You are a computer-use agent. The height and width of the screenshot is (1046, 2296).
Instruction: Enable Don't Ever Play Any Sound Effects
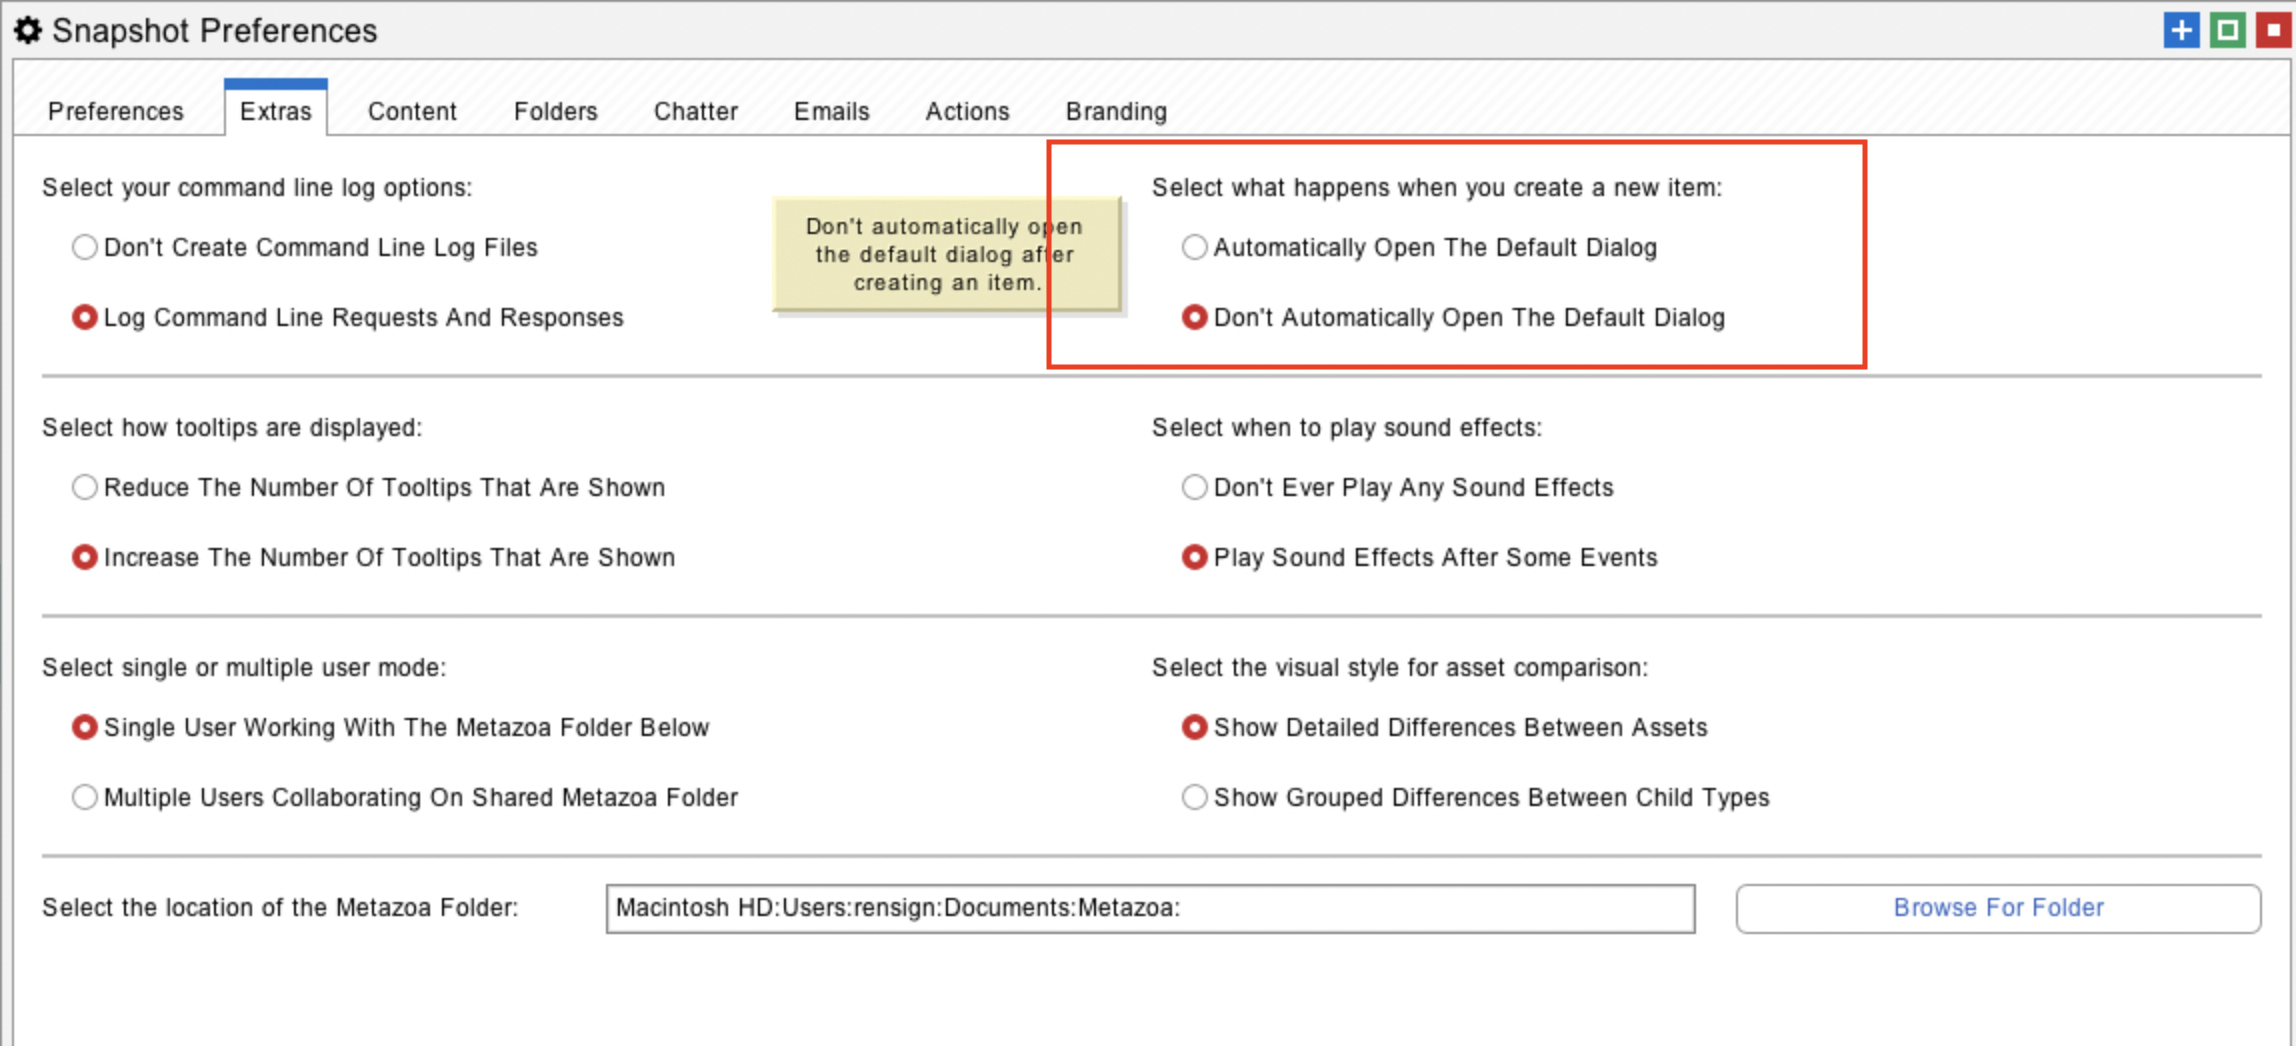coord(1194,487)
